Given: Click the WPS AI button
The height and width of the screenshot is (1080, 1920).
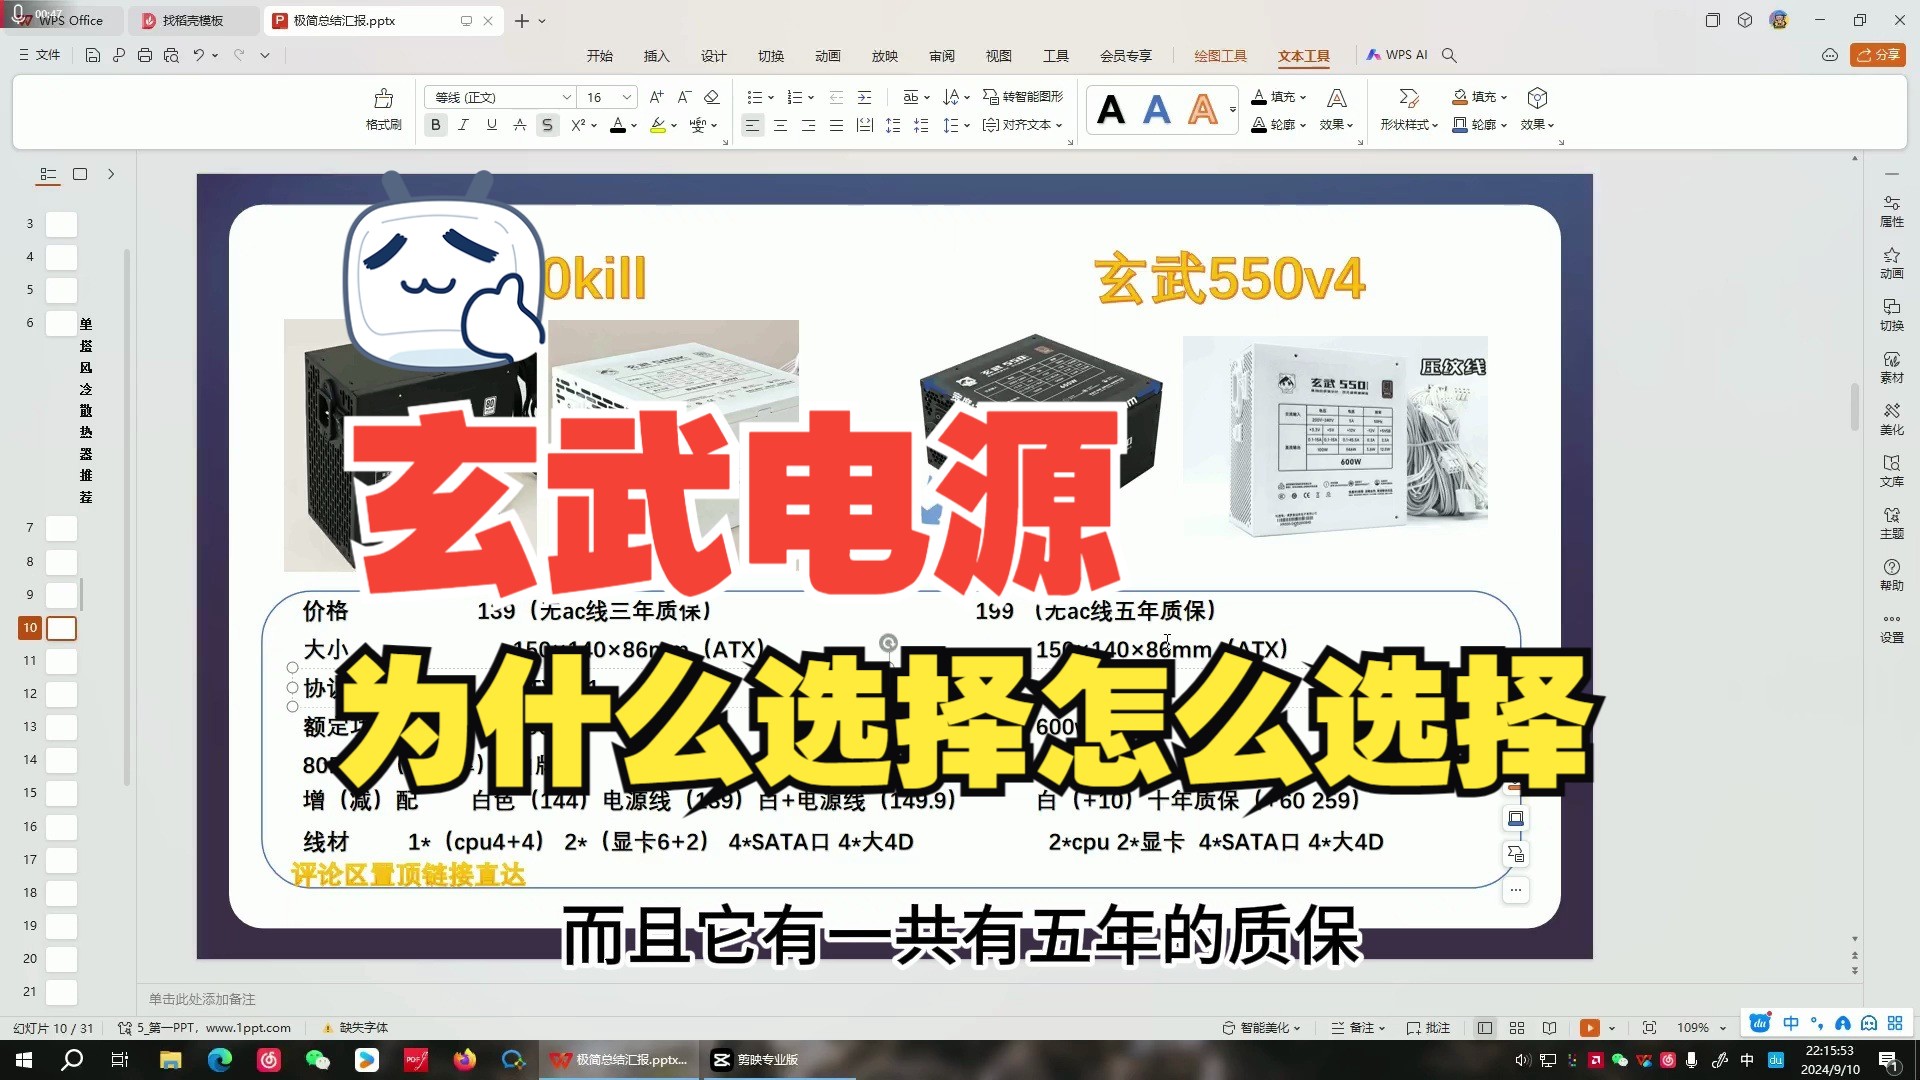Looking at the screenshot, I should [x=1398, y=55].
